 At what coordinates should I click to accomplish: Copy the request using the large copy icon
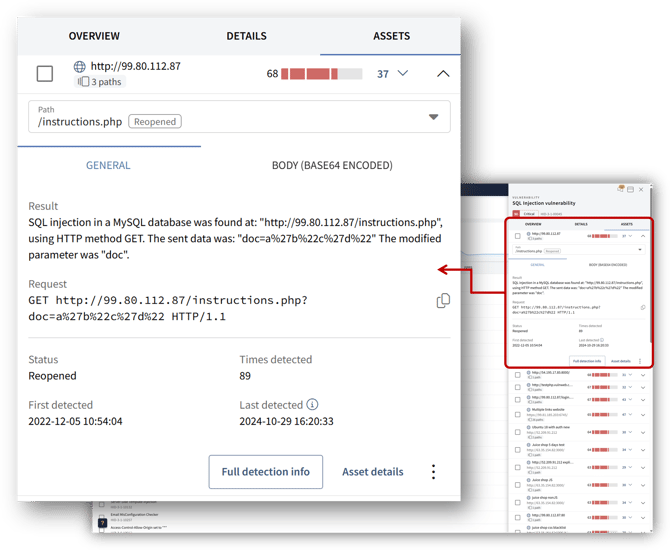point(443,301)
